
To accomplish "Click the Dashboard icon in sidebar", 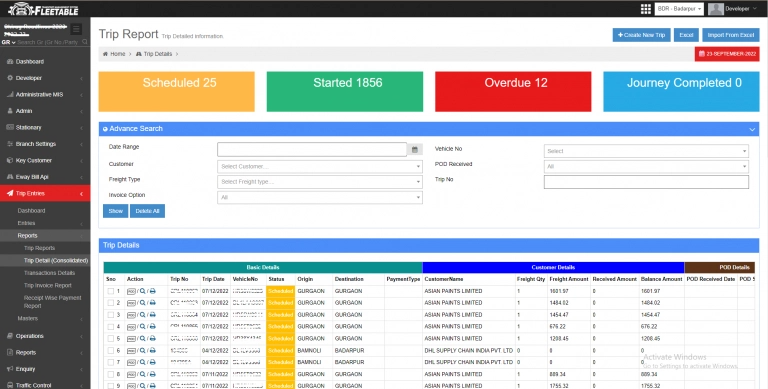I will (x=10, y=62).
